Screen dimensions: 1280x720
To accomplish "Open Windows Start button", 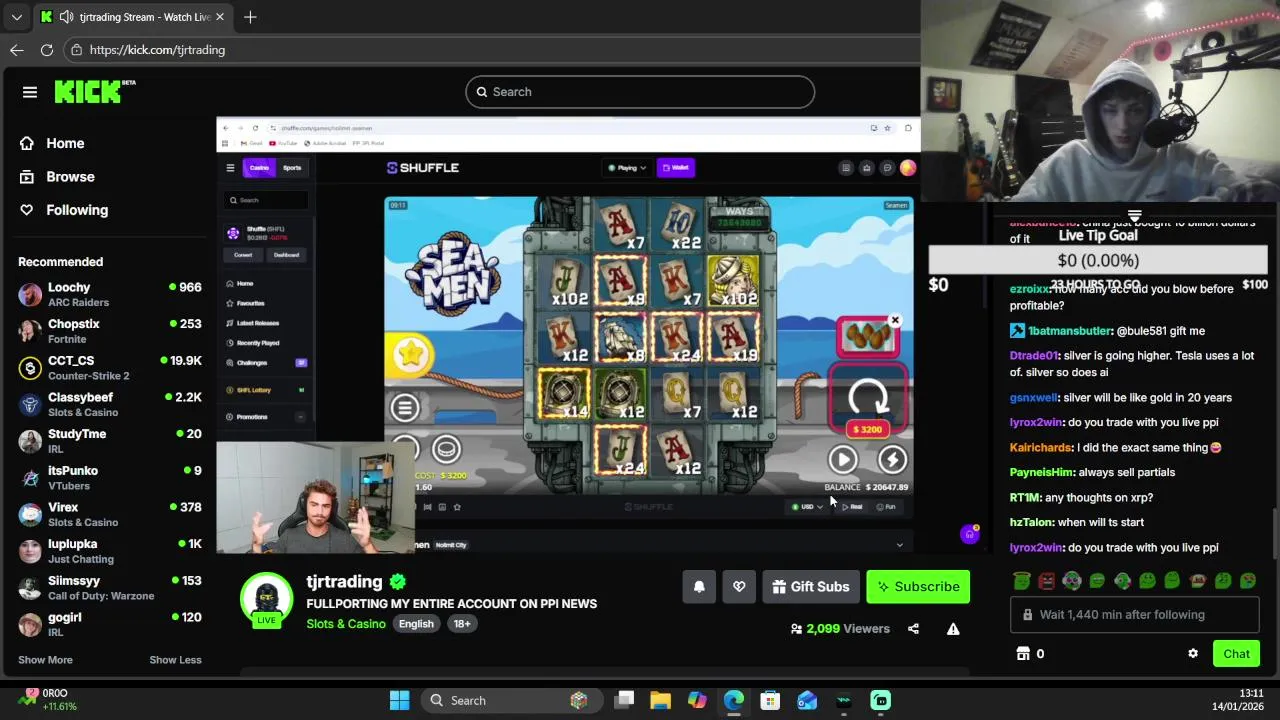I will [399, 700].
